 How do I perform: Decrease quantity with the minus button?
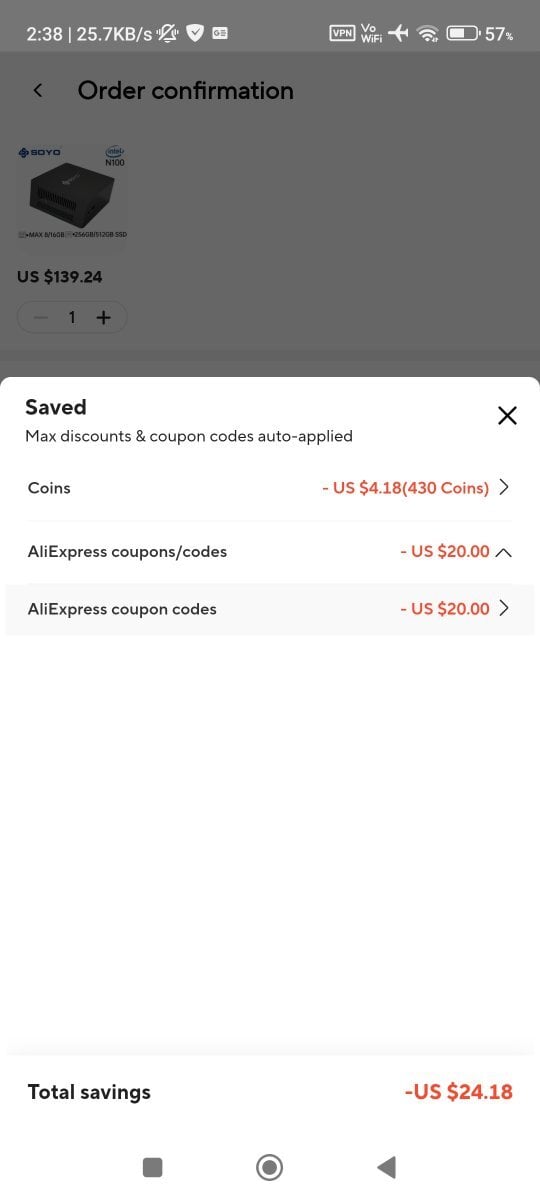click(41, 317)
